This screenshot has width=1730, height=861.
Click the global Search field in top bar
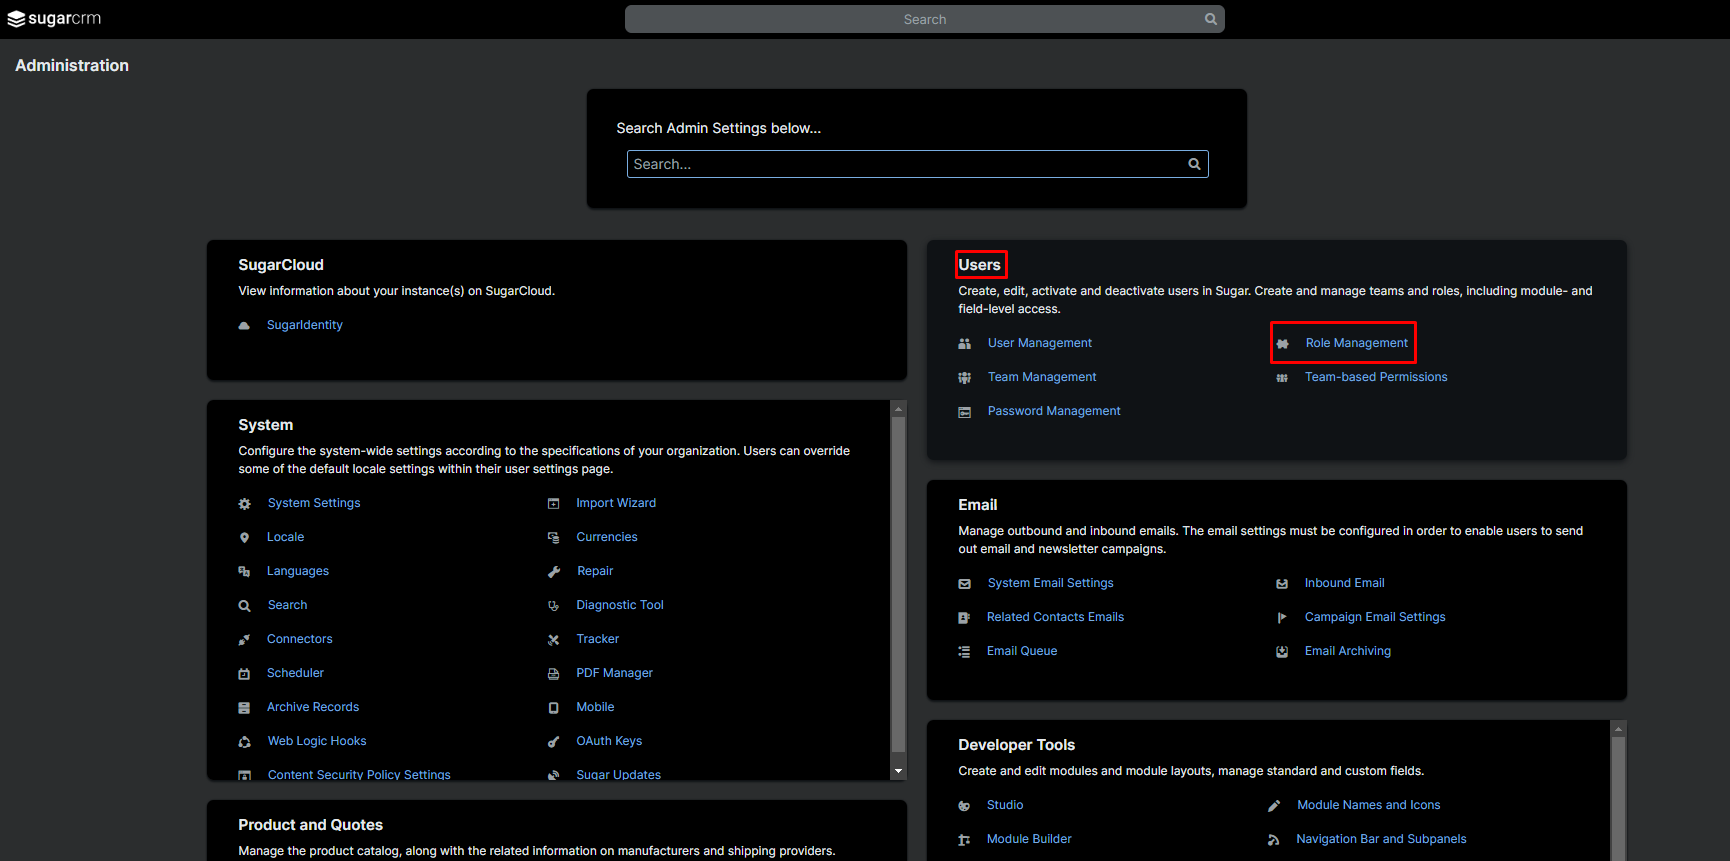(x=925, y=19)
